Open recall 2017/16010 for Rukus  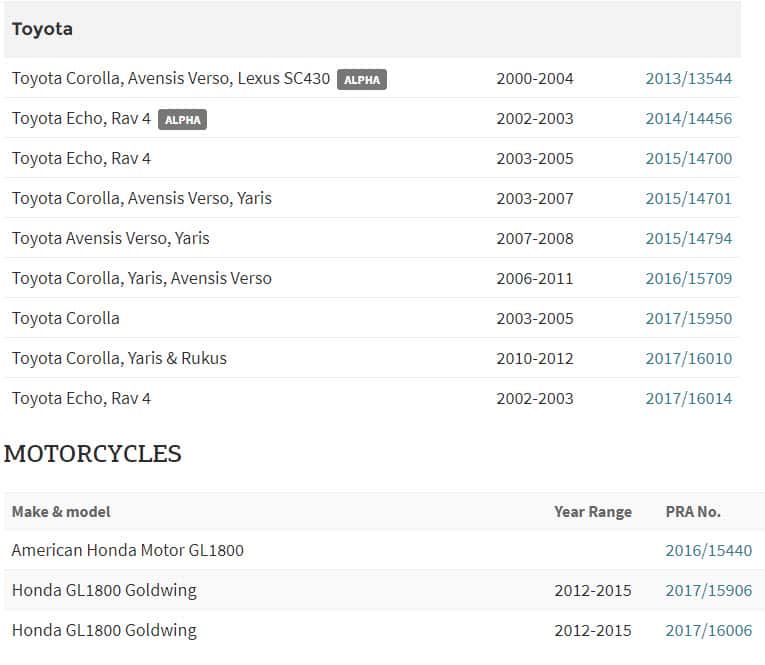(x=688, y=358)
